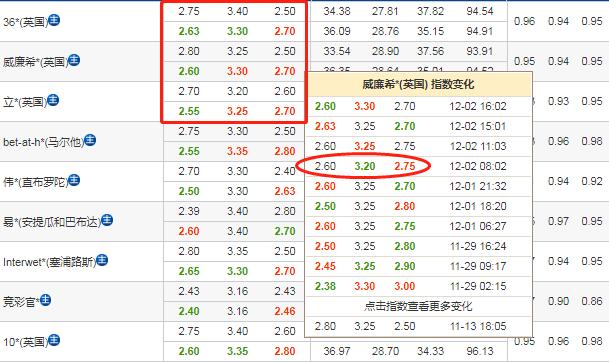Open bookmaker 伟*(直布罗陀)
609x362 pixels.
point(35,182)
